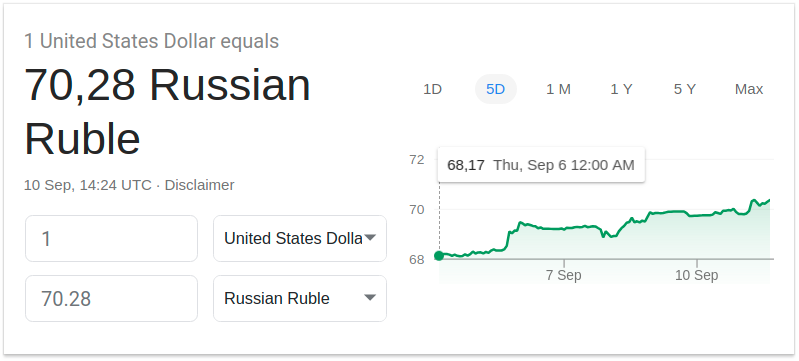Switch chart range to 1D
799x361 pixels.
click(x=432, y=89)
